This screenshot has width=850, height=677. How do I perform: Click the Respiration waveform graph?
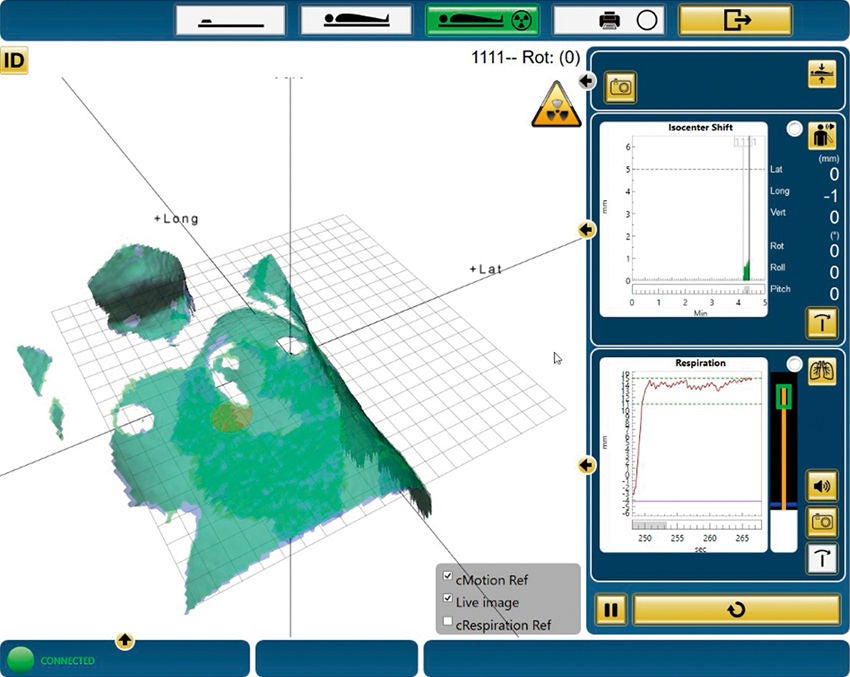684,454
